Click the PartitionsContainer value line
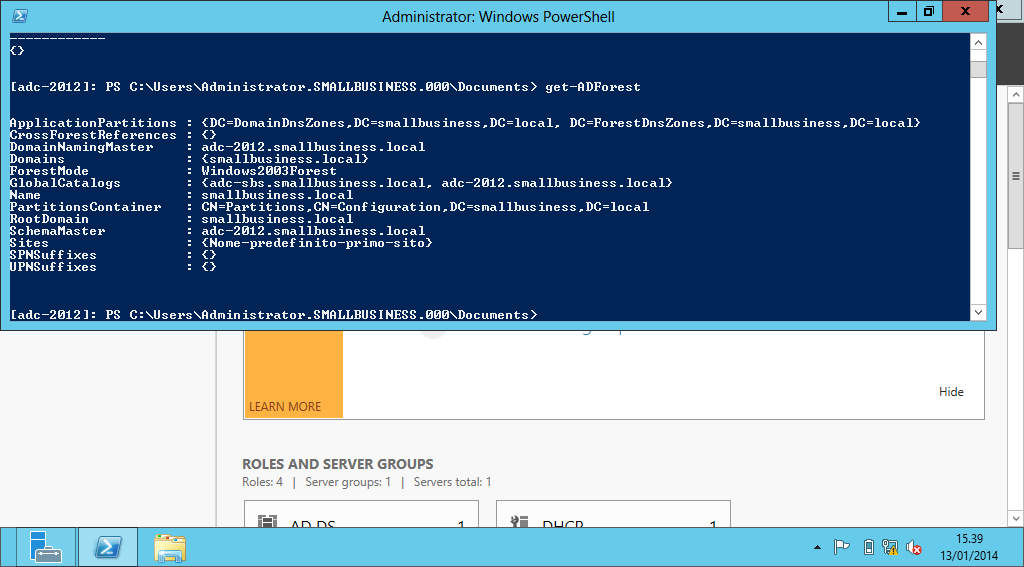This screenshot has height=567, width=1024. point(425,207)
